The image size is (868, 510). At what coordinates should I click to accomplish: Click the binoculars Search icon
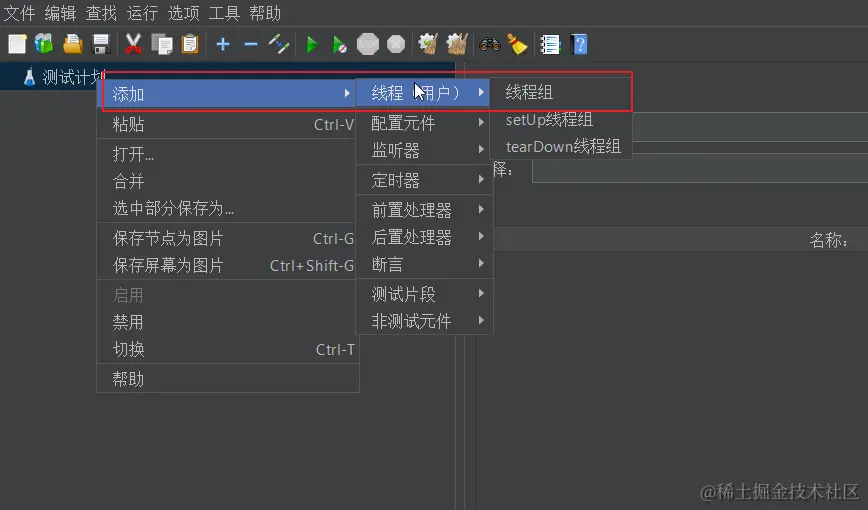(490, 44)
